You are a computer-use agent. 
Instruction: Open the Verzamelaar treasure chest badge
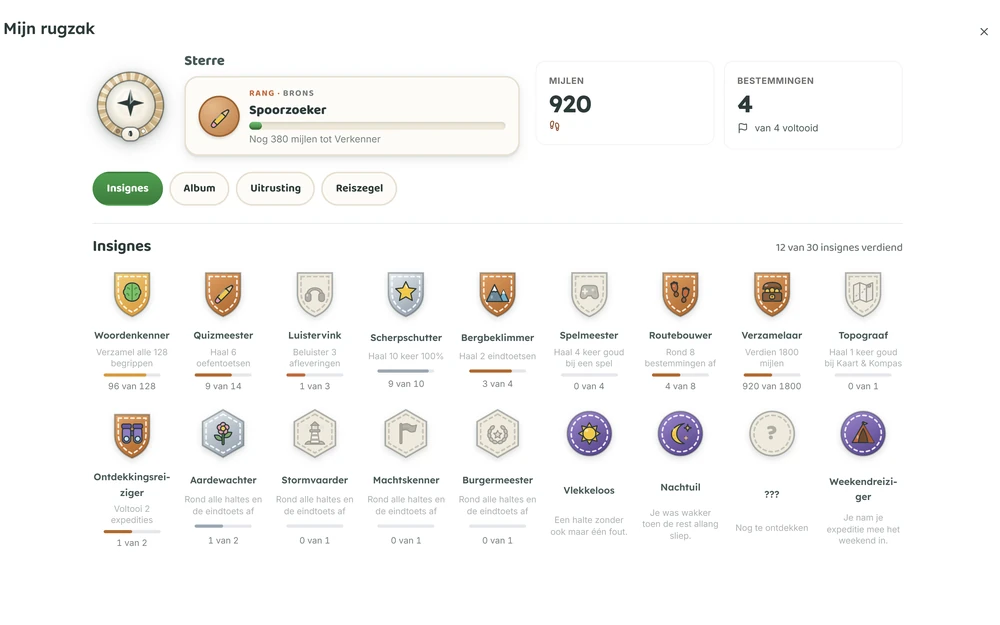[772, 294]
